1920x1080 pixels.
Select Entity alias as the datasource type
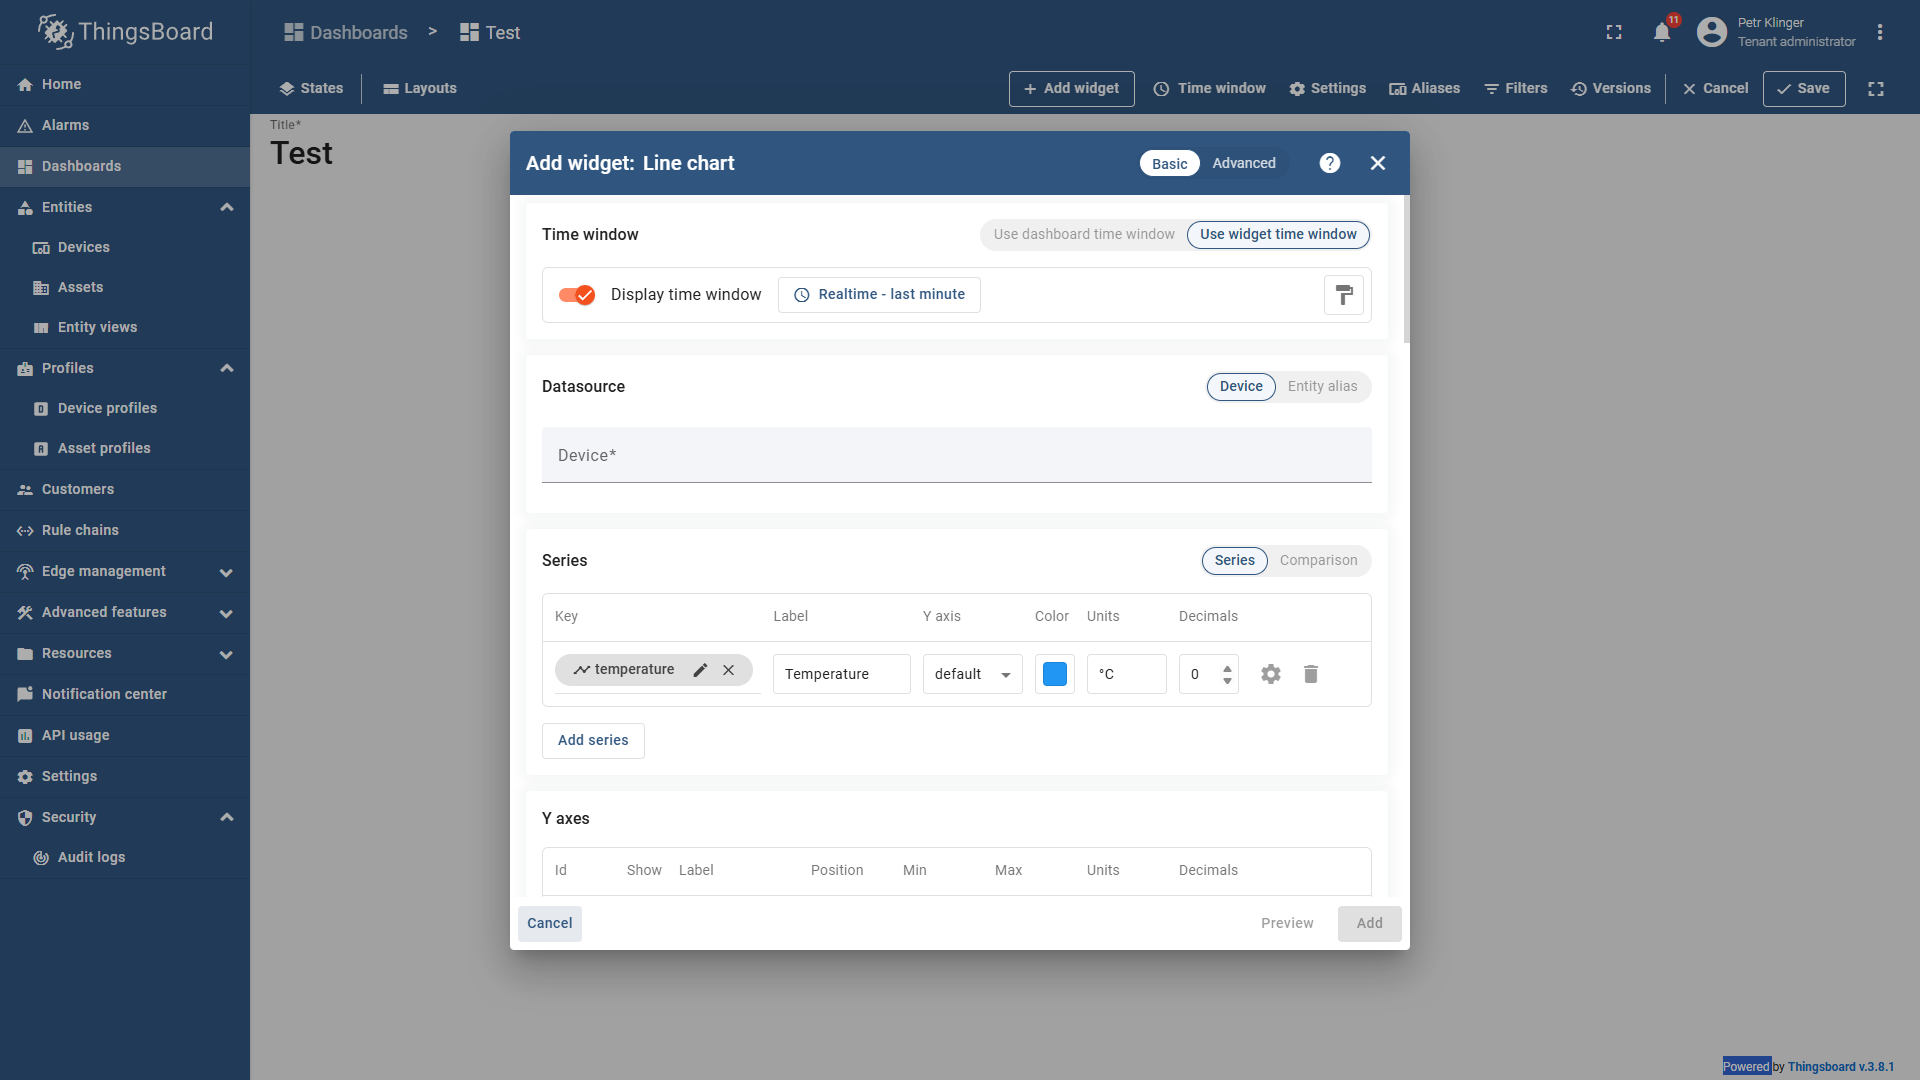pos(1322,386)
